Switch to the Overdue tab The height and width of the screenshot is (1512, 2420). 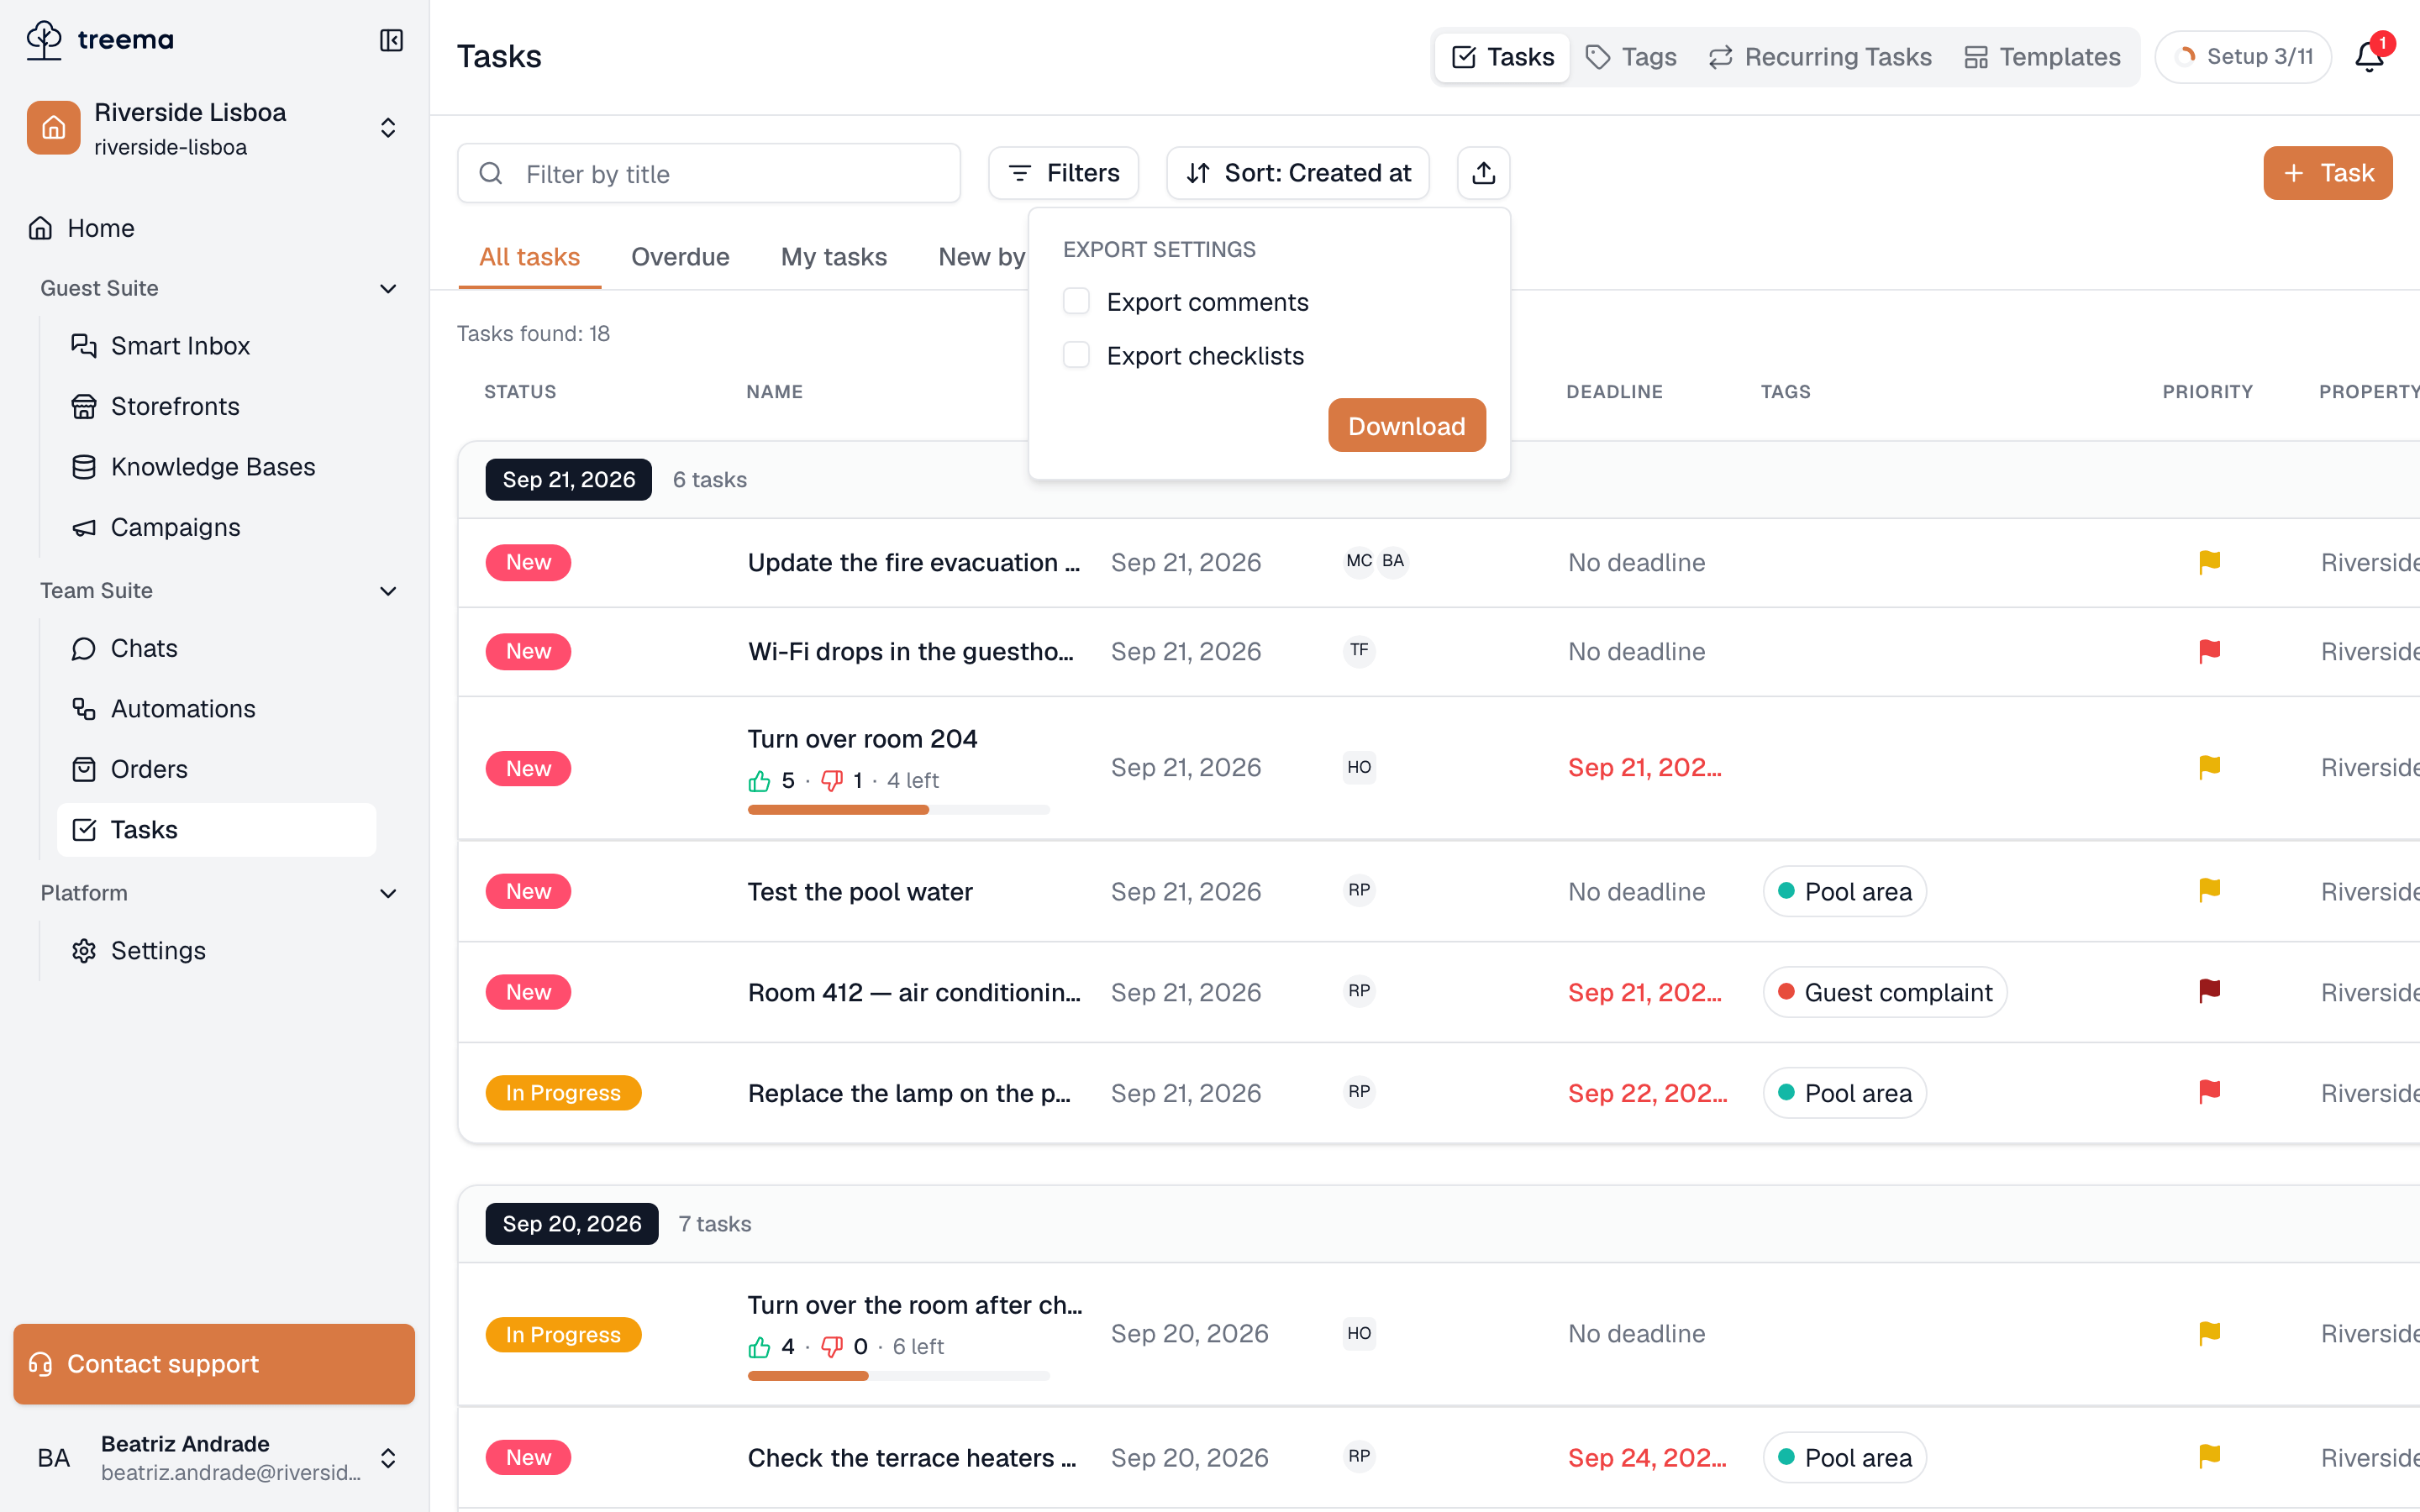point(680,257)
